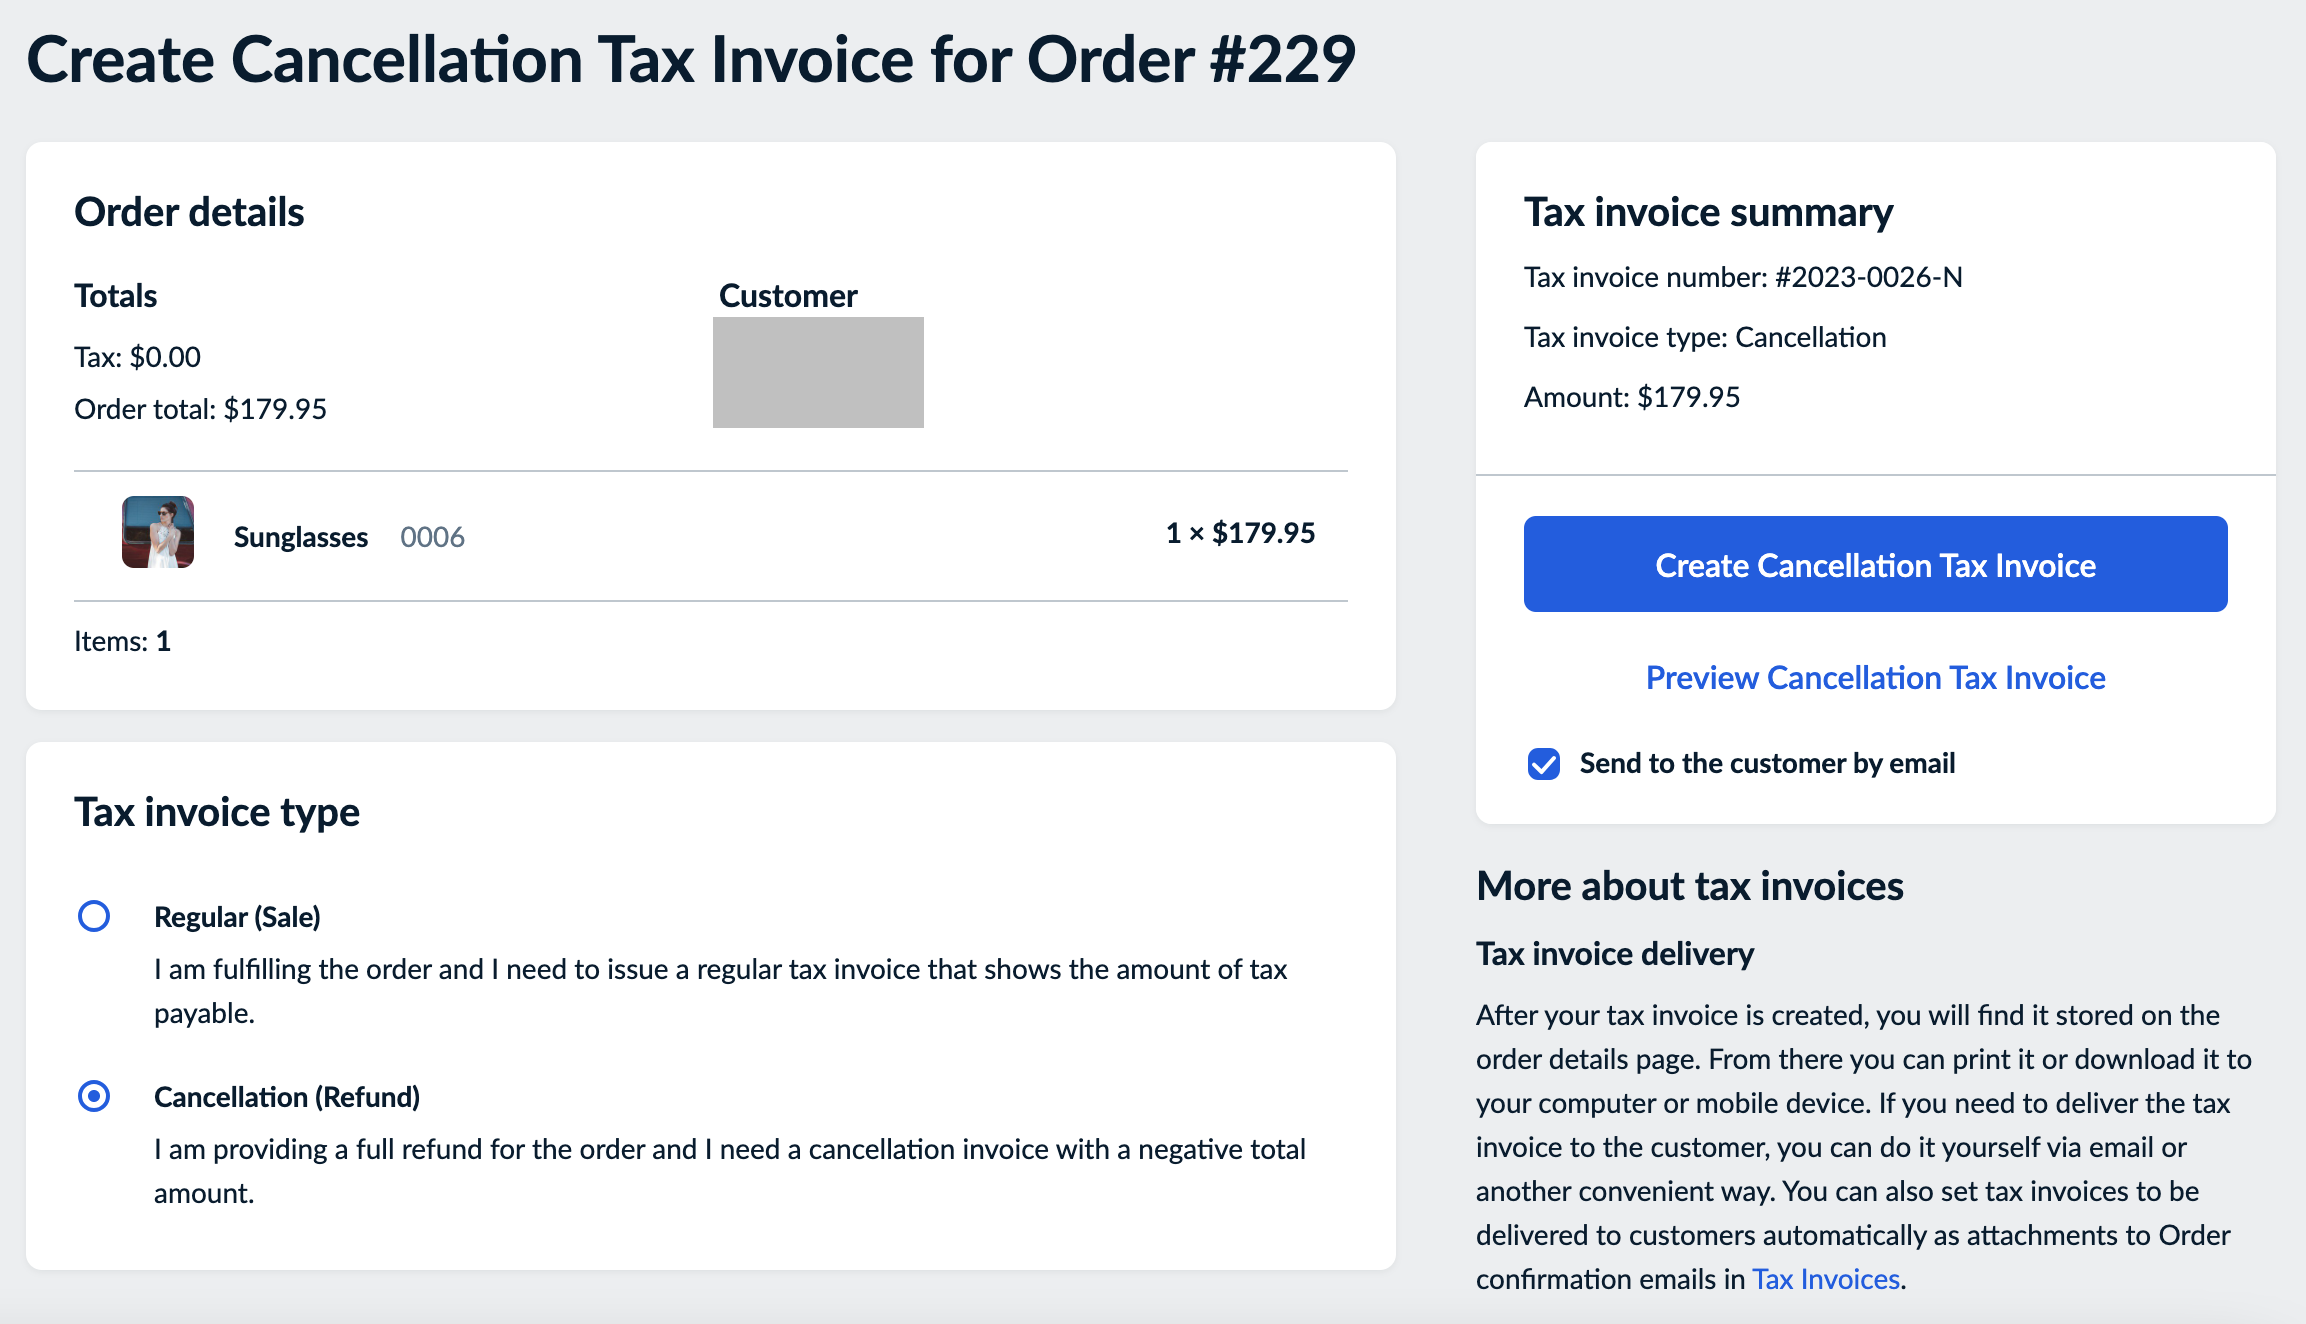The width and height of the screenshot is (2306, 1324).
Task: Click the Tax invoice type heading
Action: tap(217, 812)
